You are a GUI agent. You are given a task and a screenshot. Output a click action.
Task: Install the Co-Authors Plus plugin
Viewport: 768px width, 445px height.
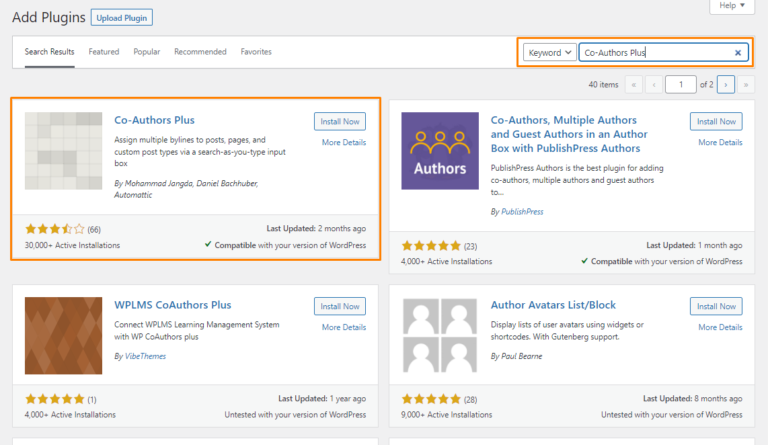click(x=340, y=121)
